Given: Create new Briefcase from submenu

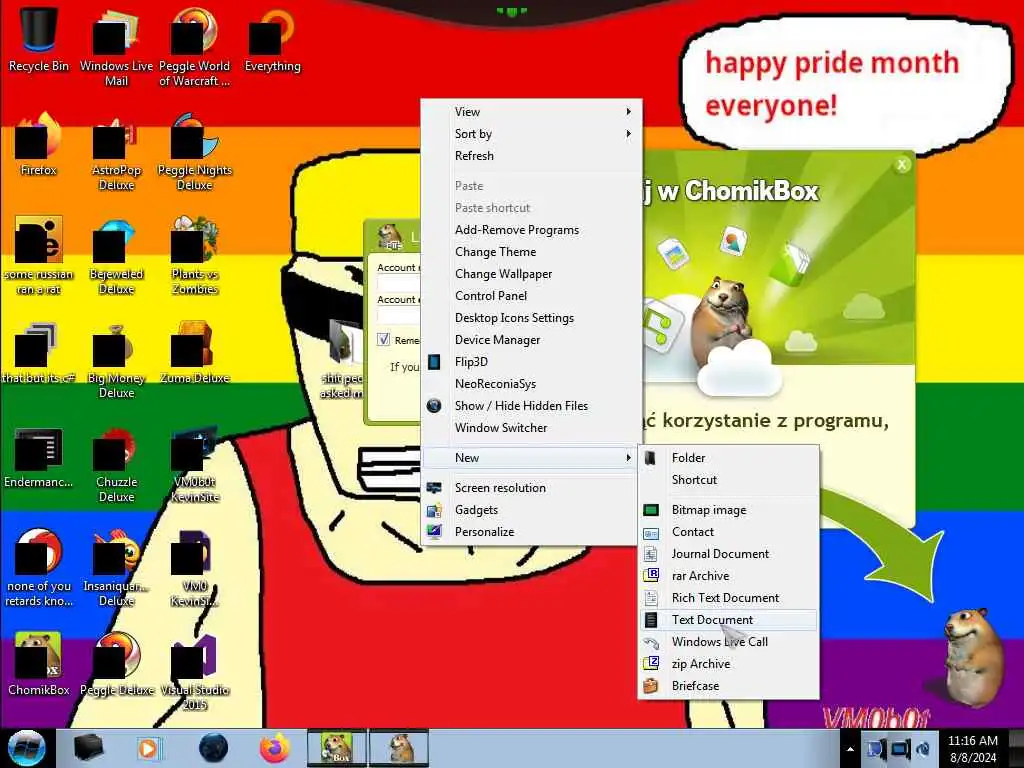Looking at the screenshot, I should [728, 686].
